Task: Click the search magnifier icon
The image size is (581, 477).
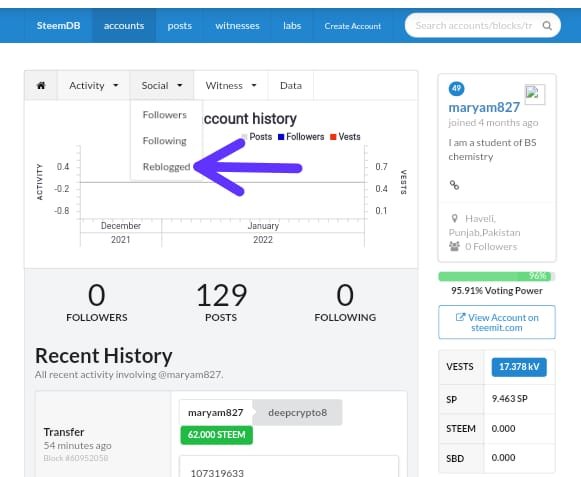Action: (x=547, y=26)
